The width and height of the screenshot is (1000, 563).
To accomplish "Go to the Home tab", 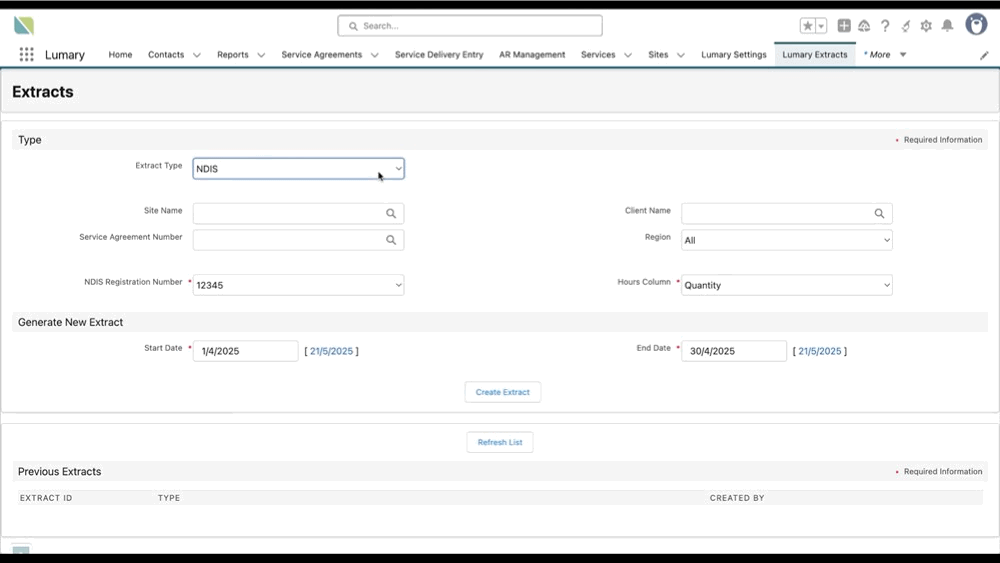I will [120, 55].
